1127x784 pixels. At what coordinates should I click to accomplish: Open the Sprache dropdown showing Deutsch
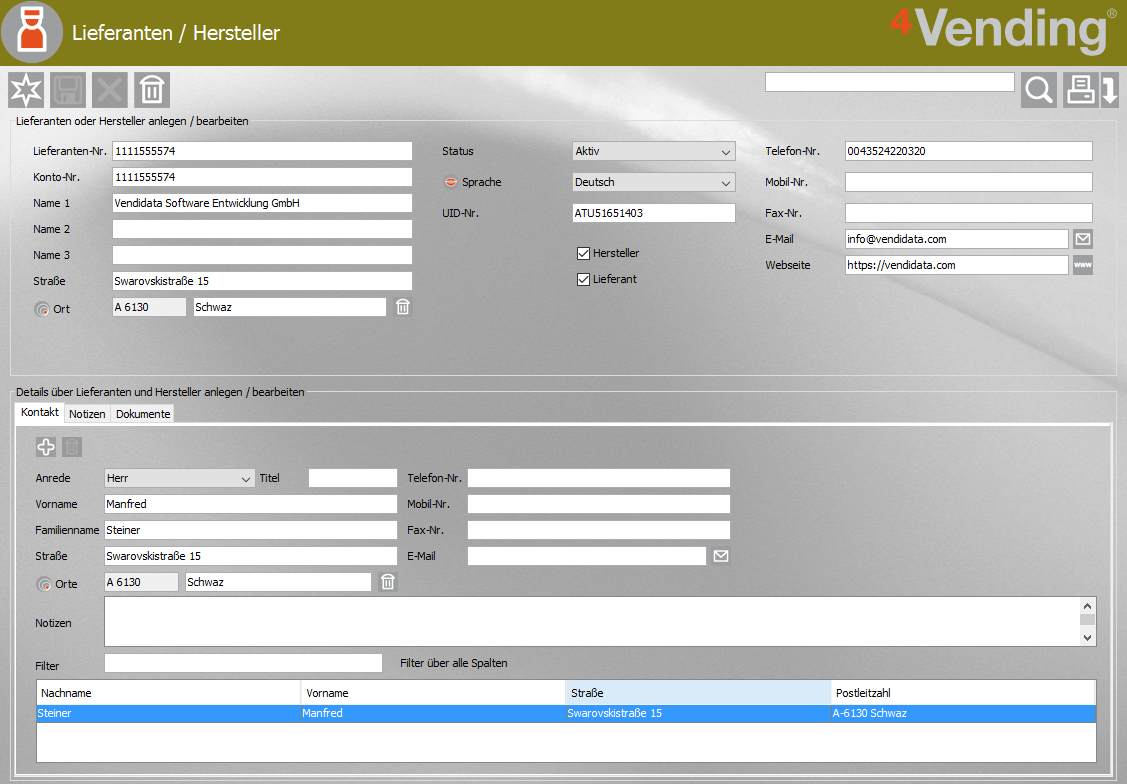click(654, 183)
